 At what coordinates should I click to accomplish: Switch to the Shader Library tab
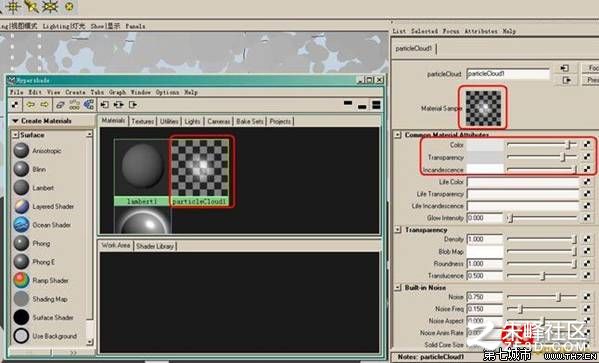coord(155,246)
